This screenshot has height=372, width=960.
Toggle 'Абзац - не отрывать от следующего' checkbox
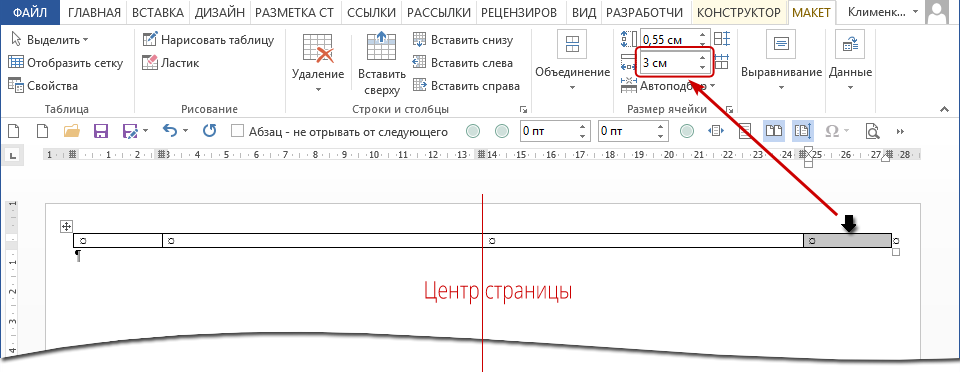(238, 131)
